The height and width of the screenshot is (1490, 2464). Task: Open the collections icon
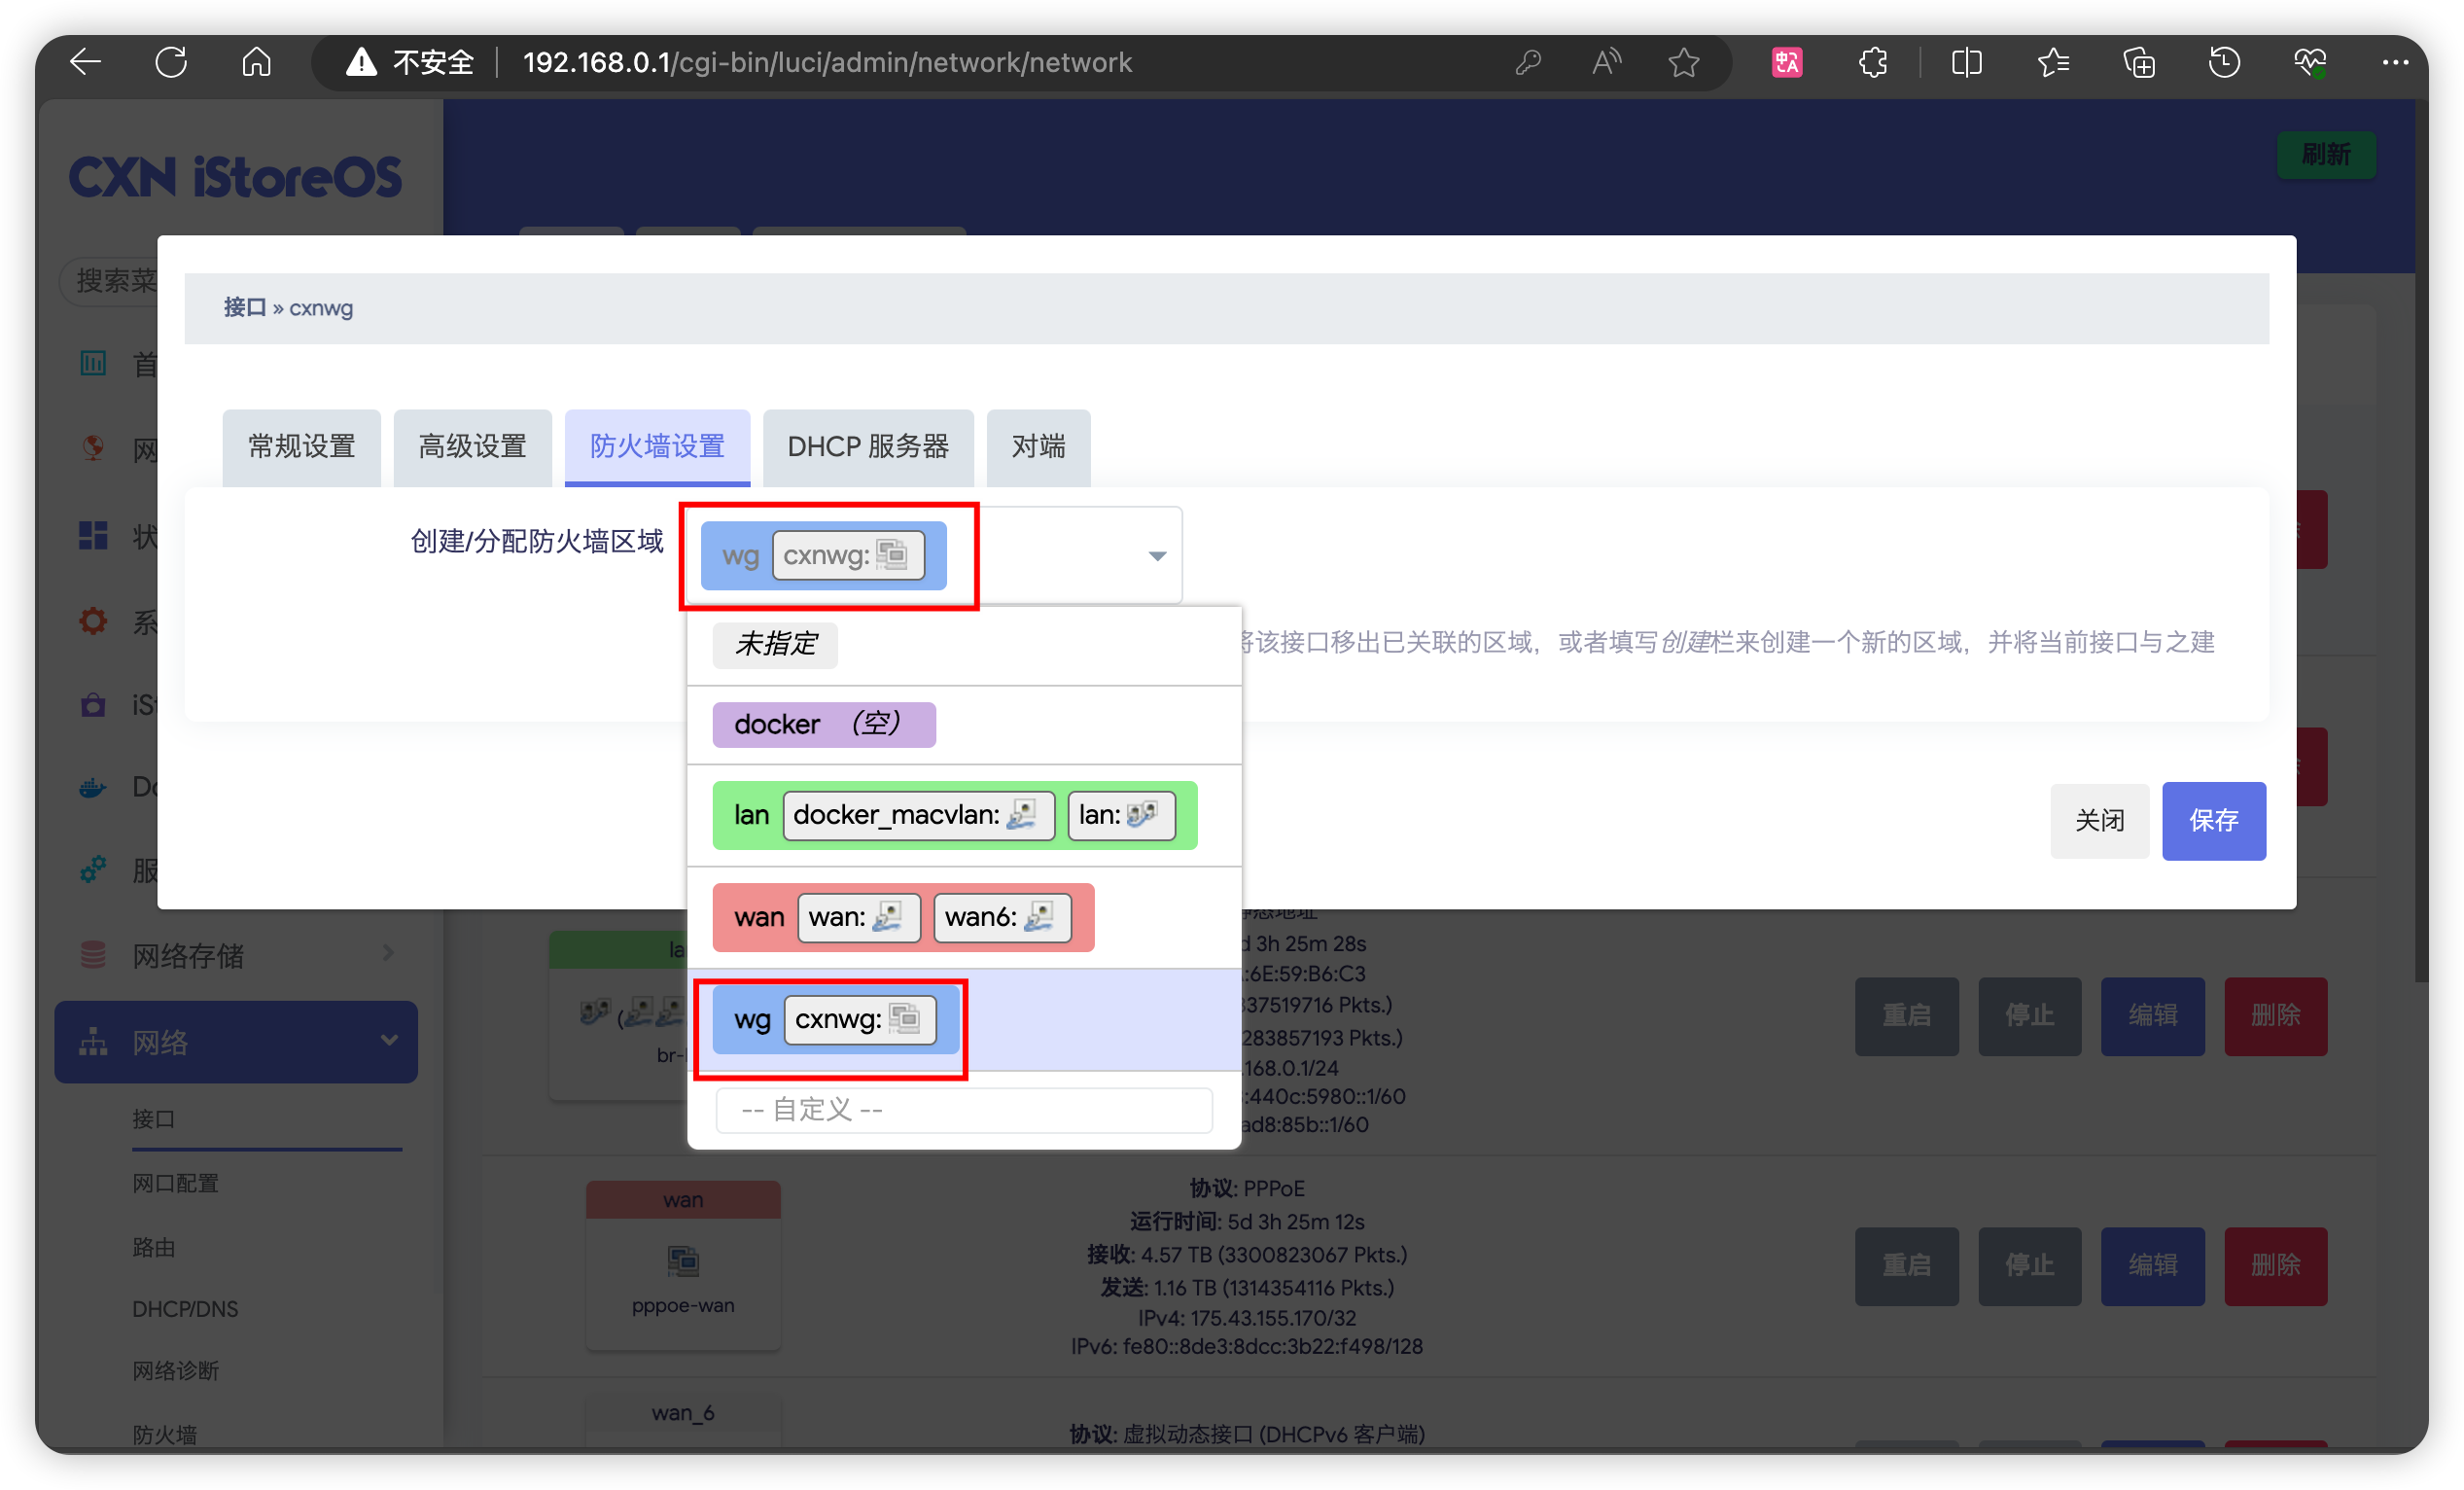point(2139,63)
